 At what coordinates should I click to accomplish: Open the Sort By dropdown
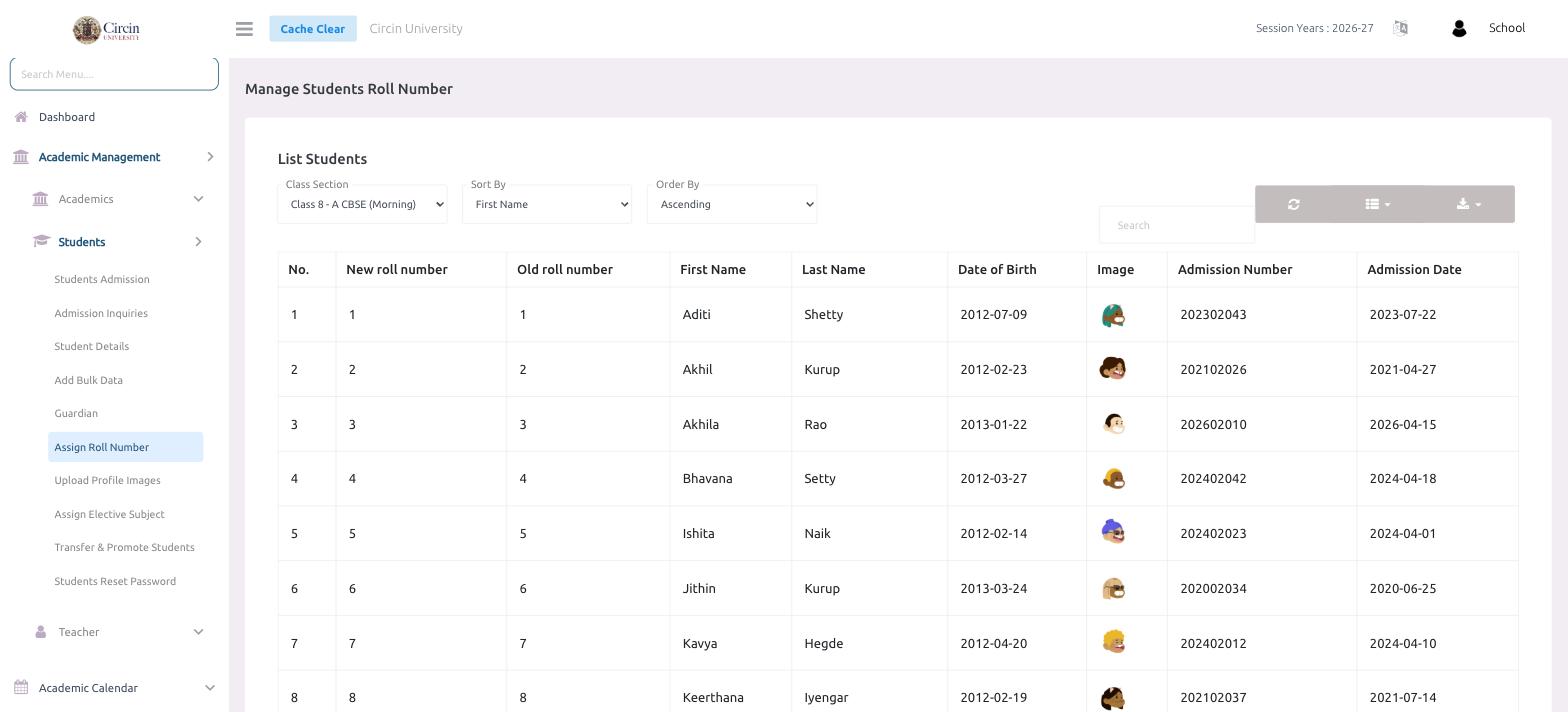(547, 204)
